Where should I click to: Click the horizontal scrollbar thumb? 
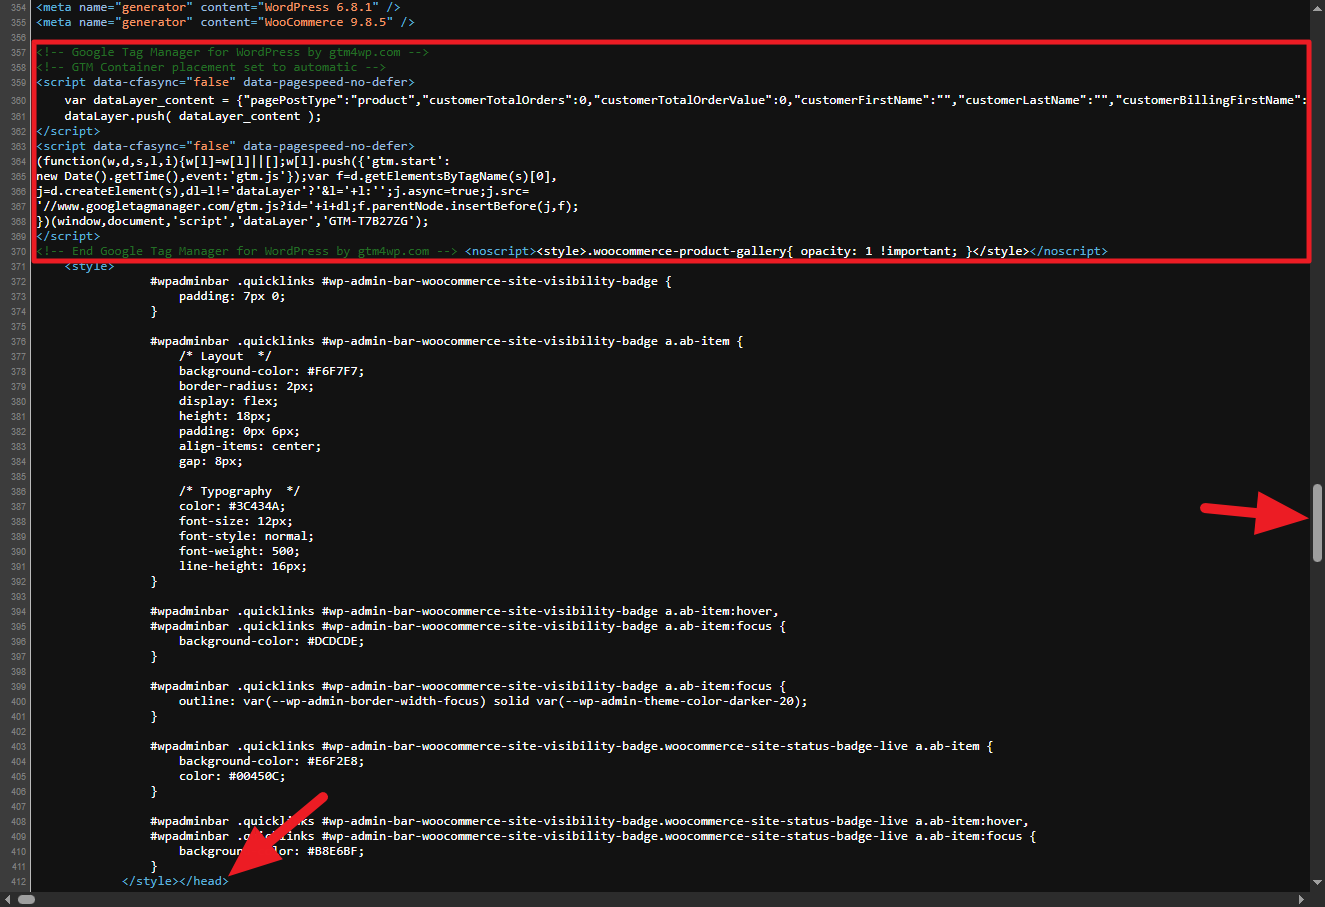click(26, 899)
